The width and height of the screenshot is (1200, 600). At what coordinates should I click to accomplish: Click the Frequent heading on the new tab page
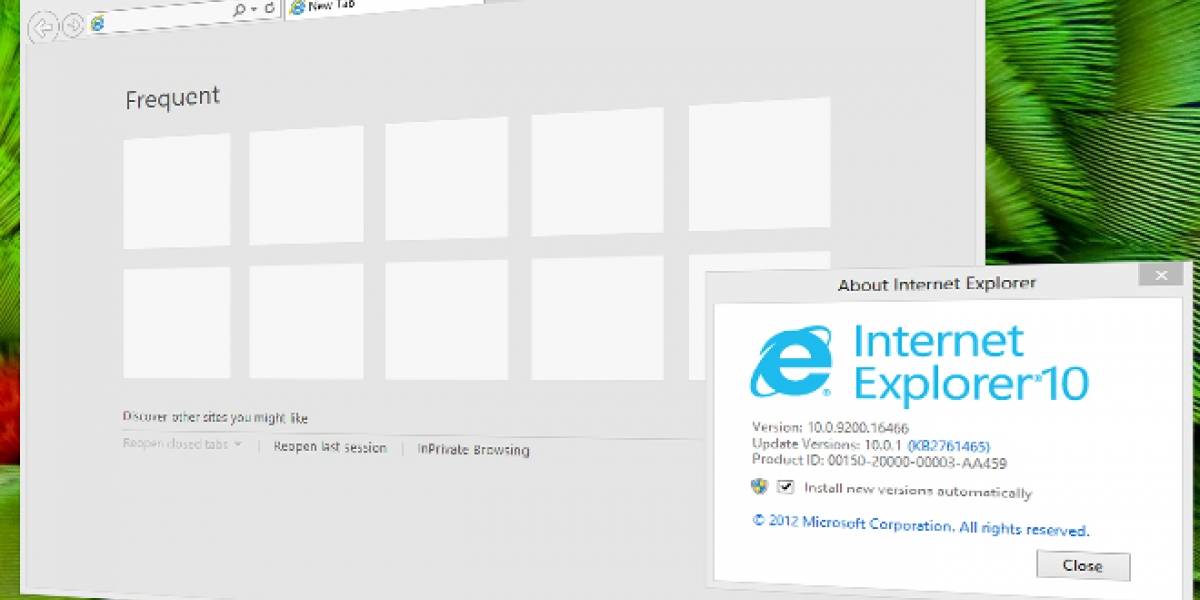[172, 99]
